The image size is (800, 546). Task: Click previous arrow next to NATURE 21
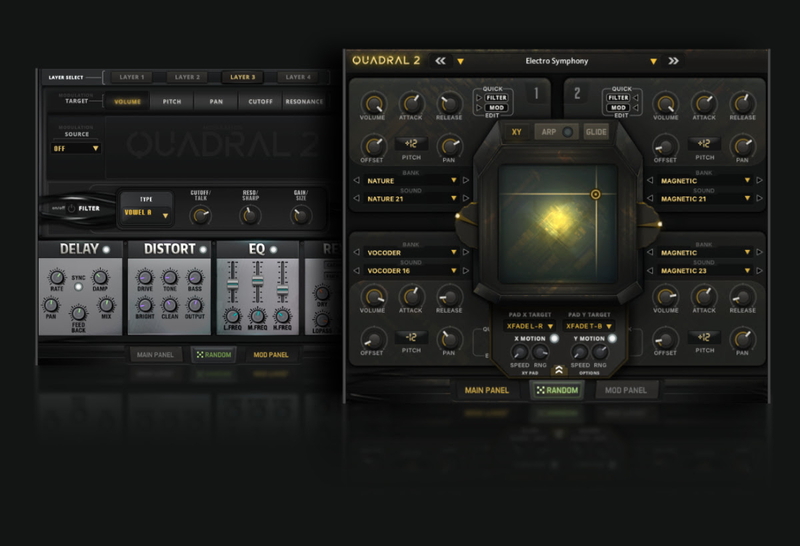tap(357, 198)
